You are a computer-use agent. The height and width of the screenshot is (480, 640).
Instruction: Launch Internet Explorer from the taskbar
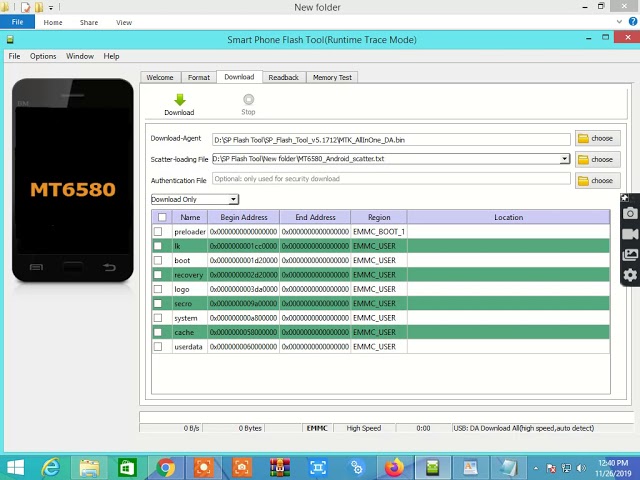pyautogui.click(x=51, y=468)
